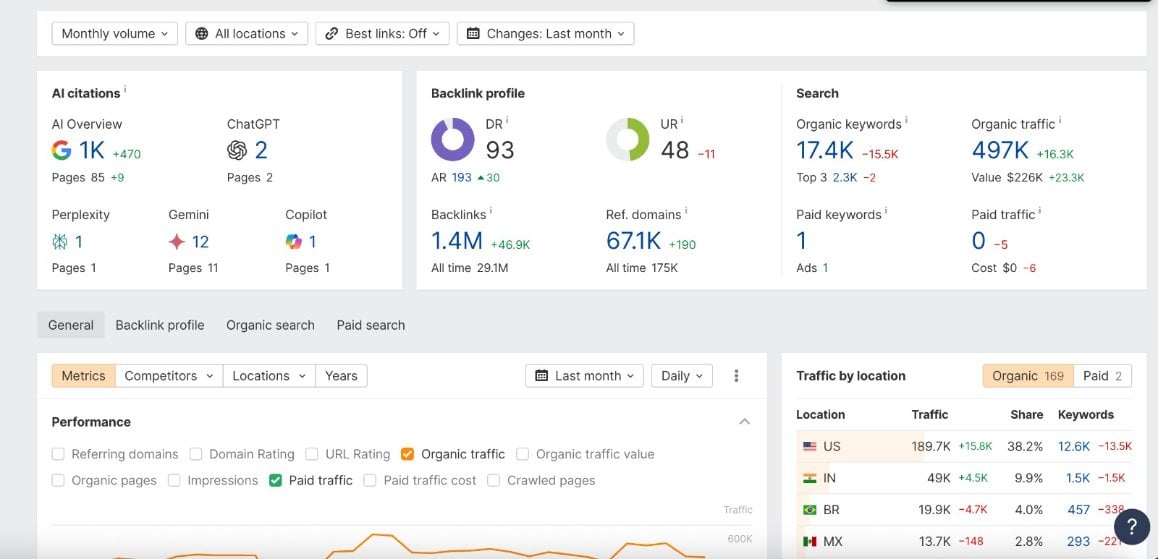Click info icon next to Backlinks
The image size is (1158, 559).
tap(490, 211)
